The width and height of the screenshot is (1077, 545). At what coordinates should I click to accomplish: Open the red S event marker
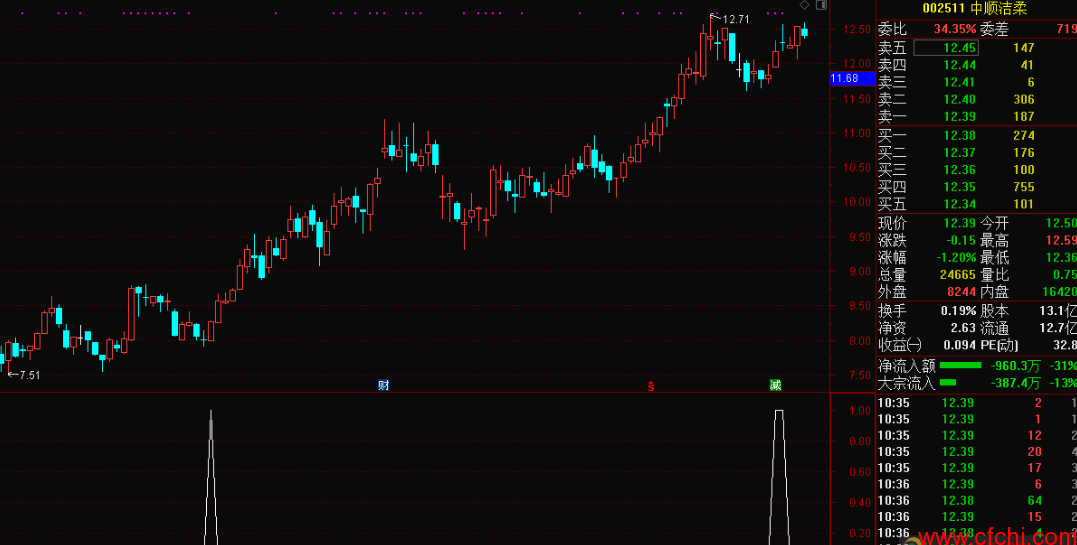click(651, 387)
